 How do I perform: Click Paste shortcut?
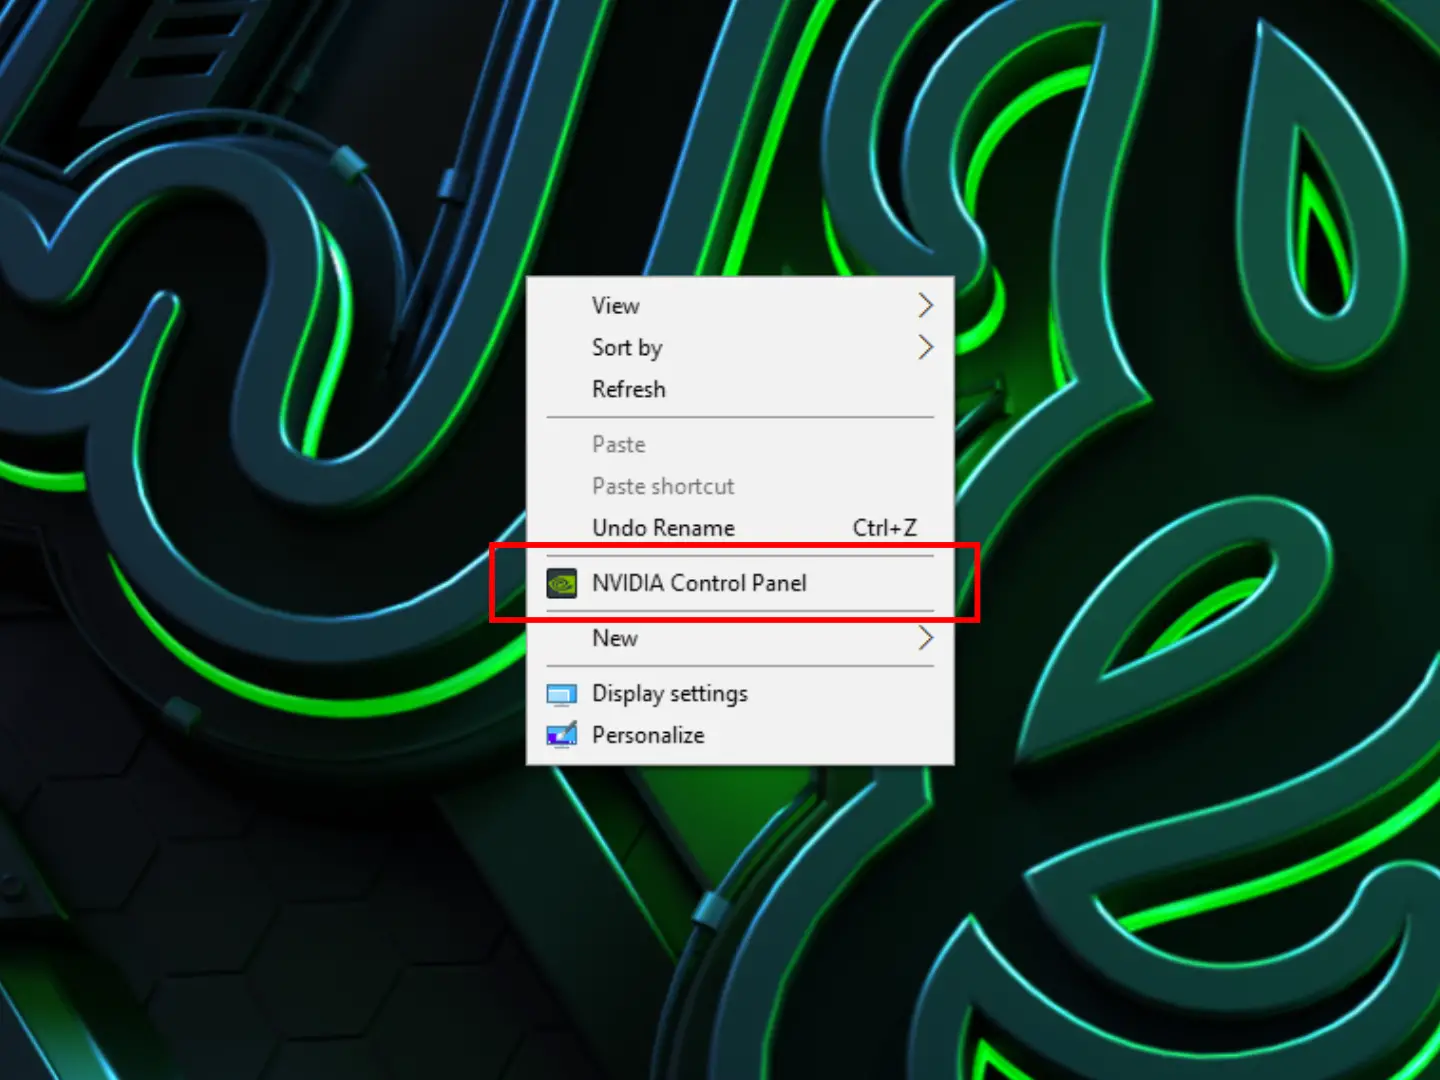tap(662, 486)
